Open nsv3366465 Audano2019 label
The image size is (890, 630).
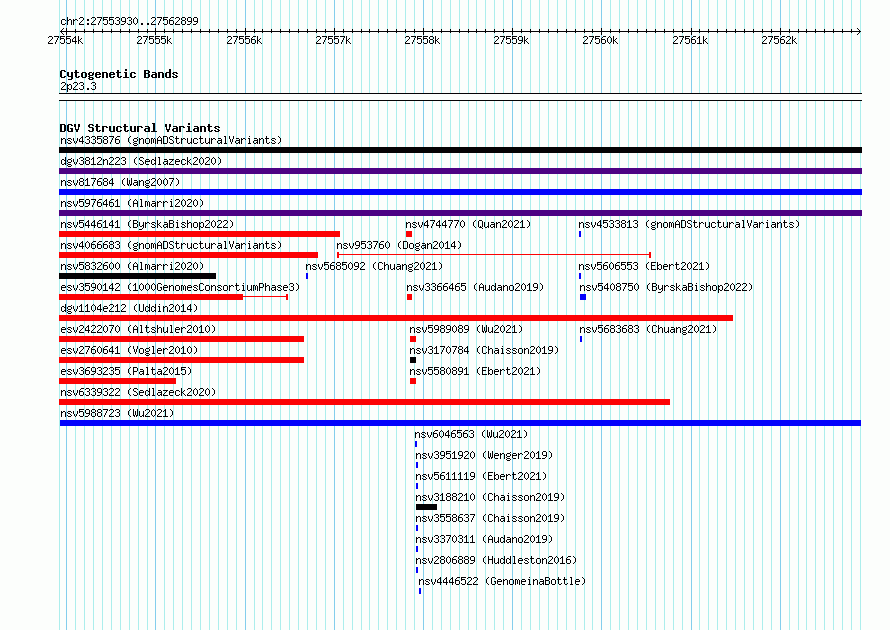point(475,287)
